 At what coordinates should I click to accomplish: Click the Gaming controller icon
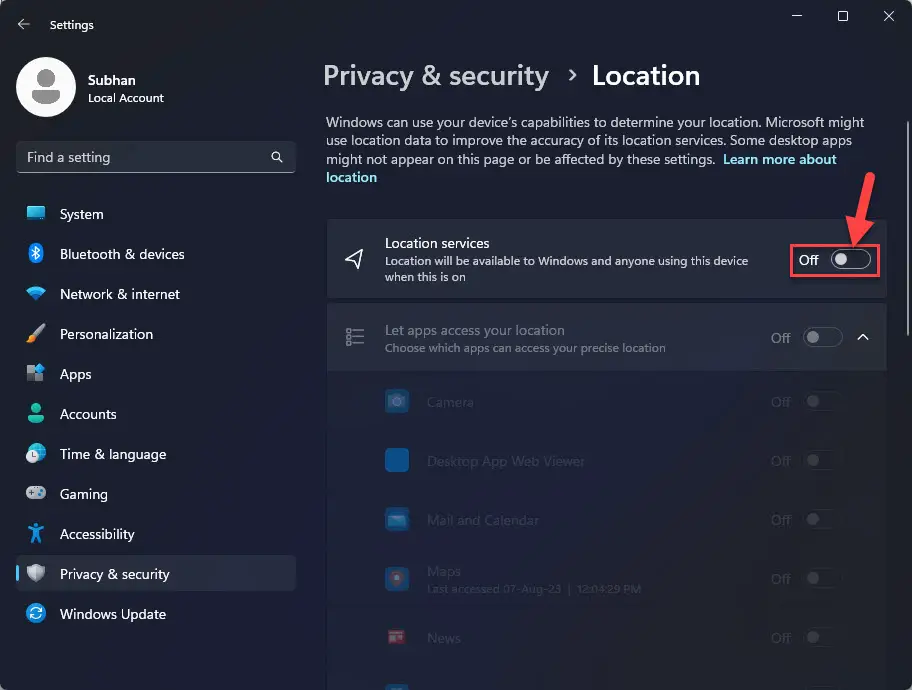(36, 493)
